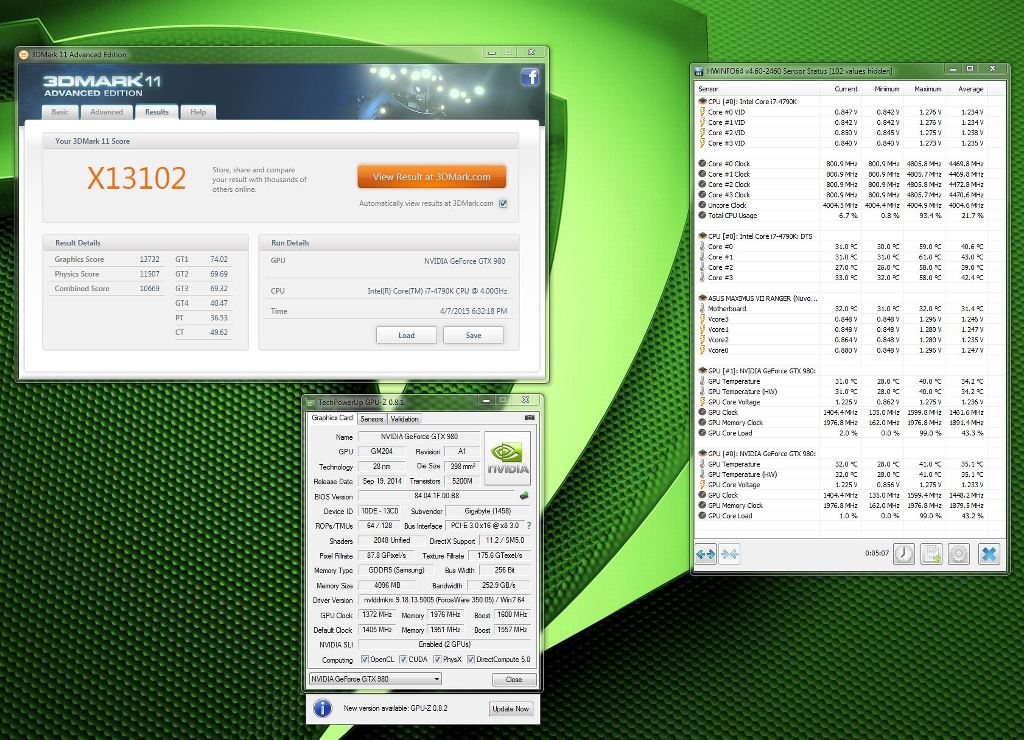Click the Driver Version field in GPU-Z
1024x740 pixels.
445,600
